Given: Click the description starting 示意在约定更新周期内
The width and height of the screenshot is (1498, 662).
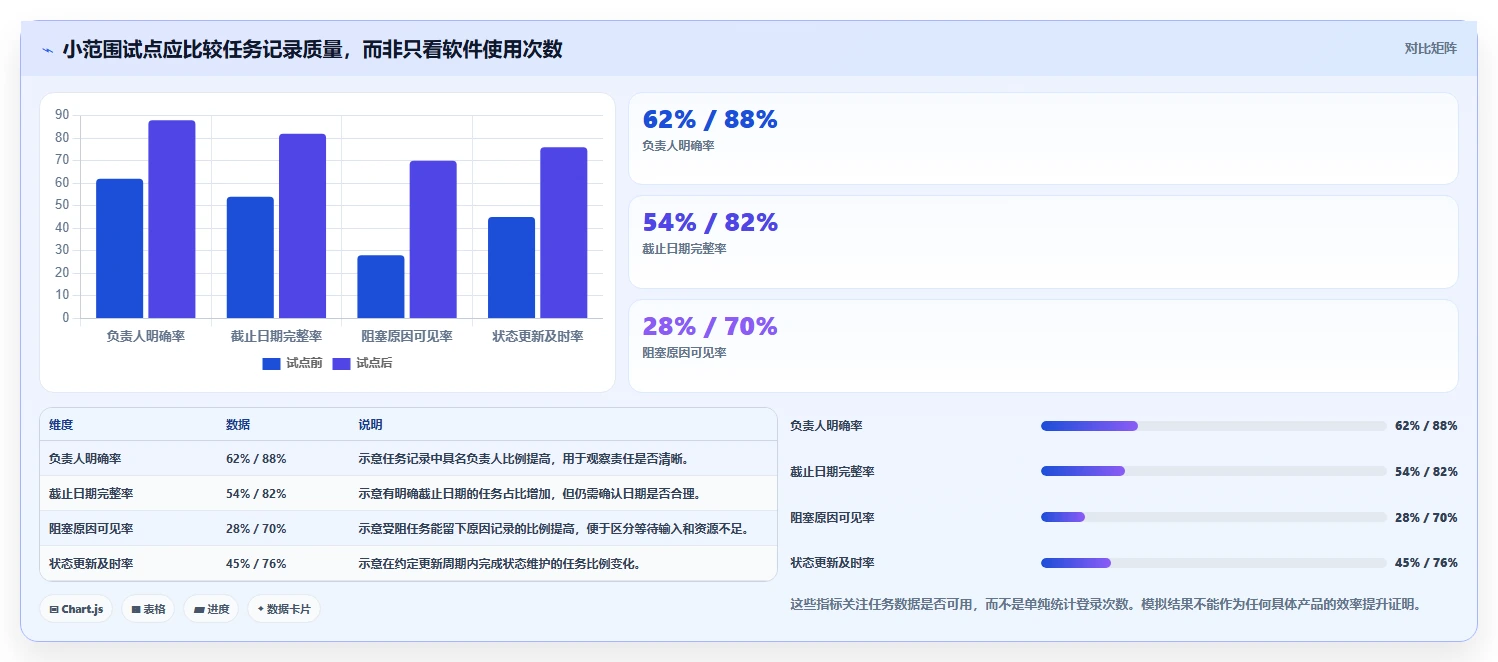Looking at the screenshot, I should [x=499, y=564].
